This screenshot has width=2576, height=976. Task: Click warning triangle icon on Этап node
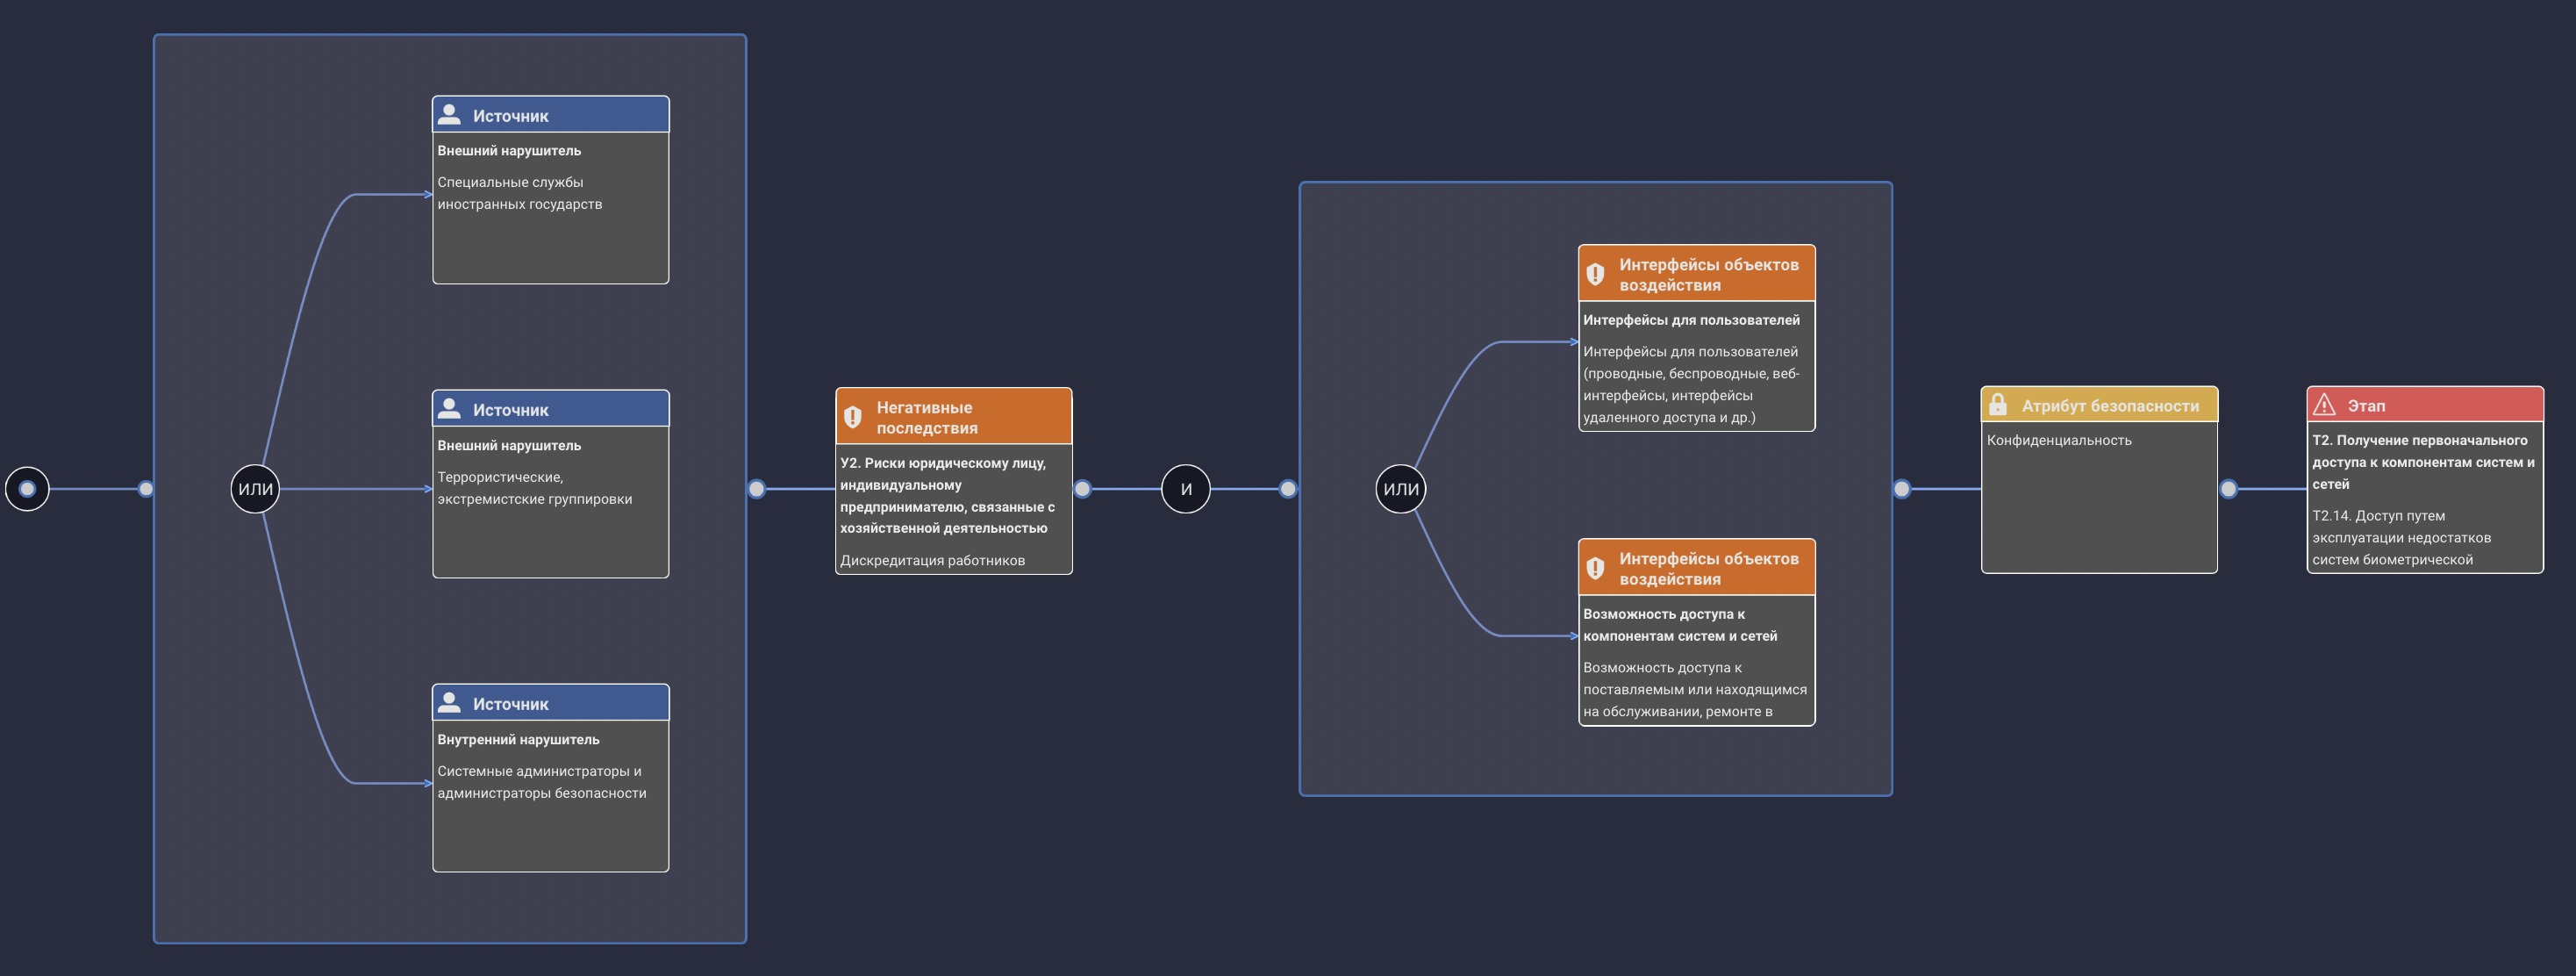[x=2324, y=404]
